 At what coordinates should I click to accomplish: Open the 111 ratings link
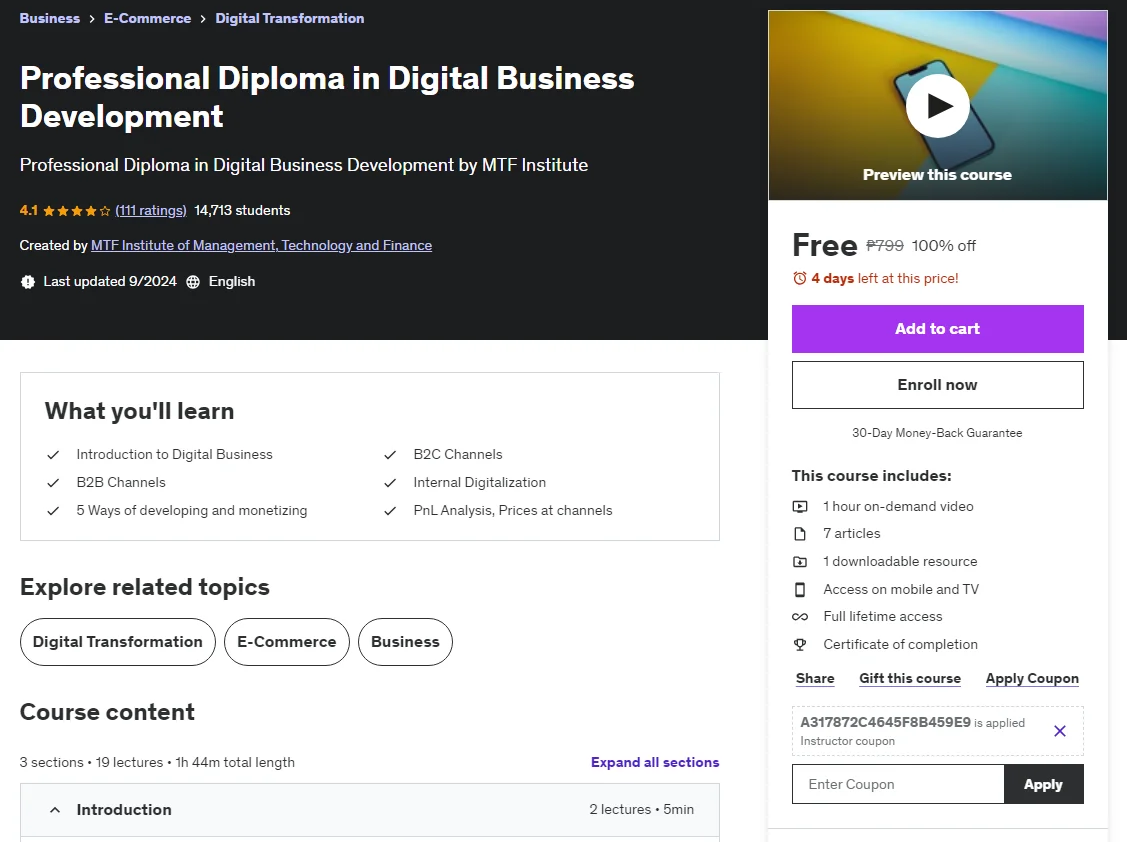click(x=151, y=211)
